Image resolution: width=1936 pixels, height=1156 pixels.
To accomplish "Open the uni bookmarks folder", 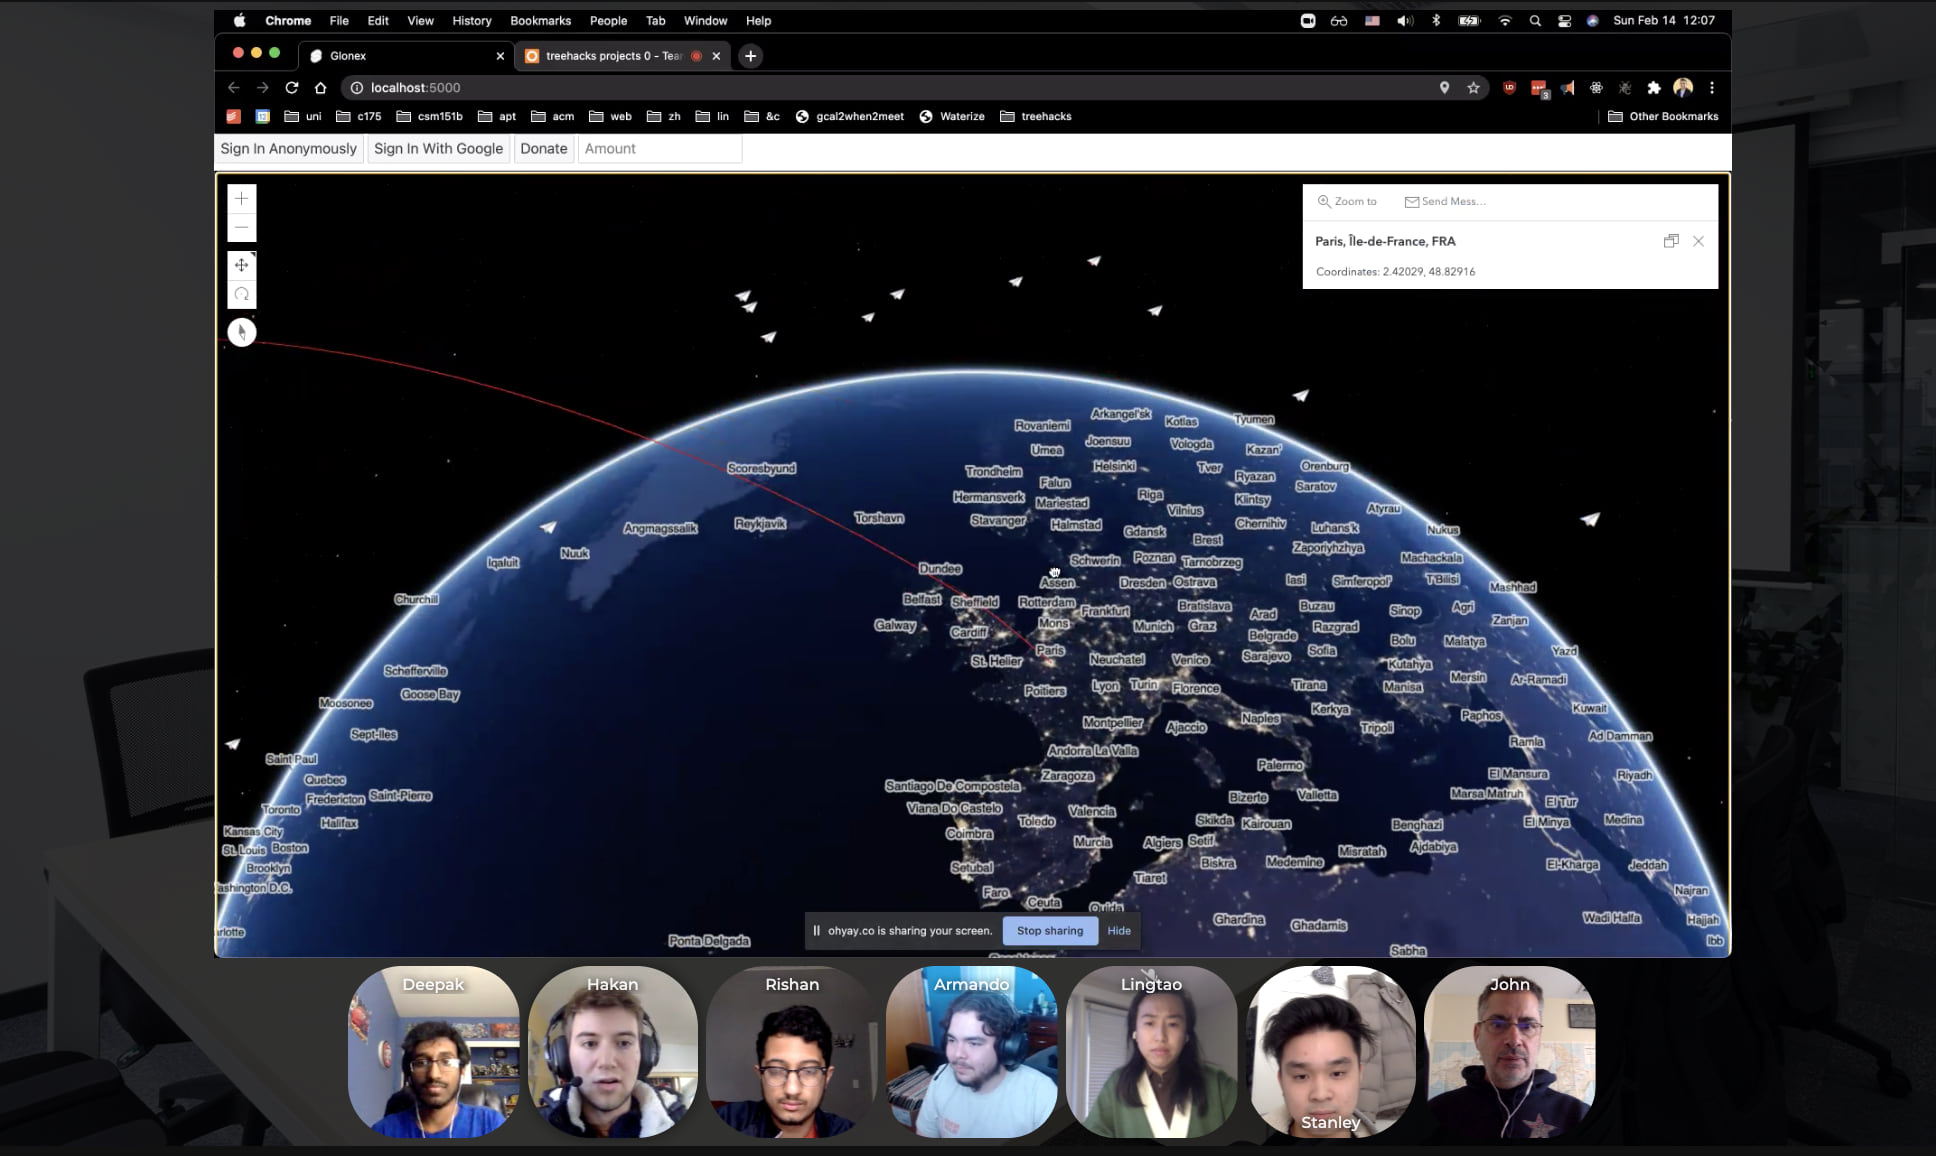I will (303, 116).
